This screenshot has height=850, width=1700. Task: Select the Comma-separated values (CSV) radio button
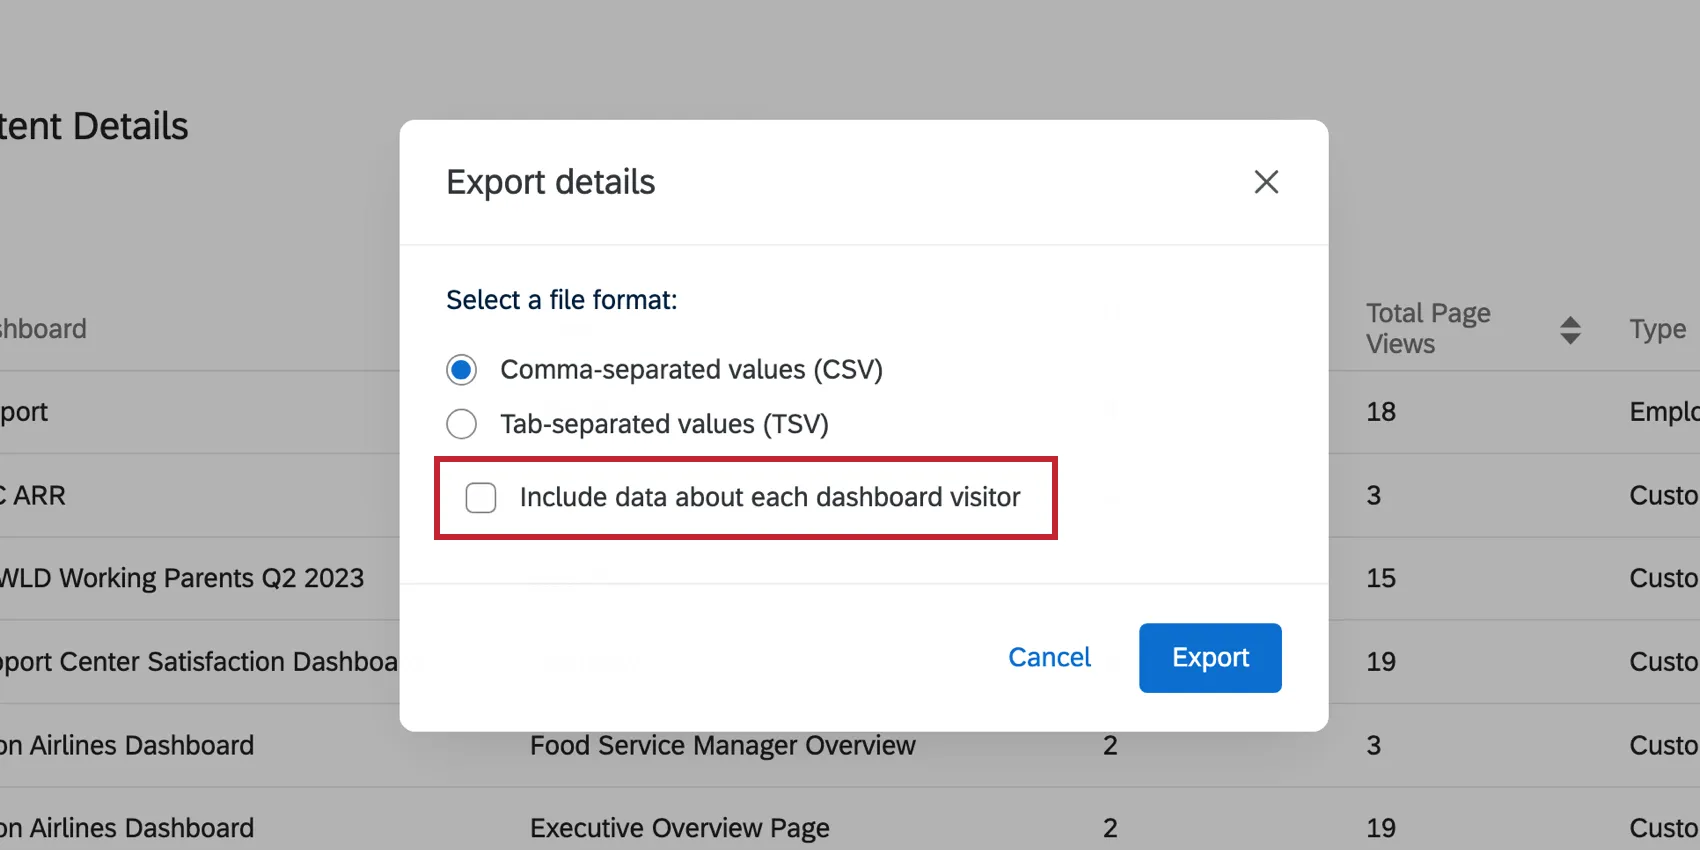click(x=461, y=370)
